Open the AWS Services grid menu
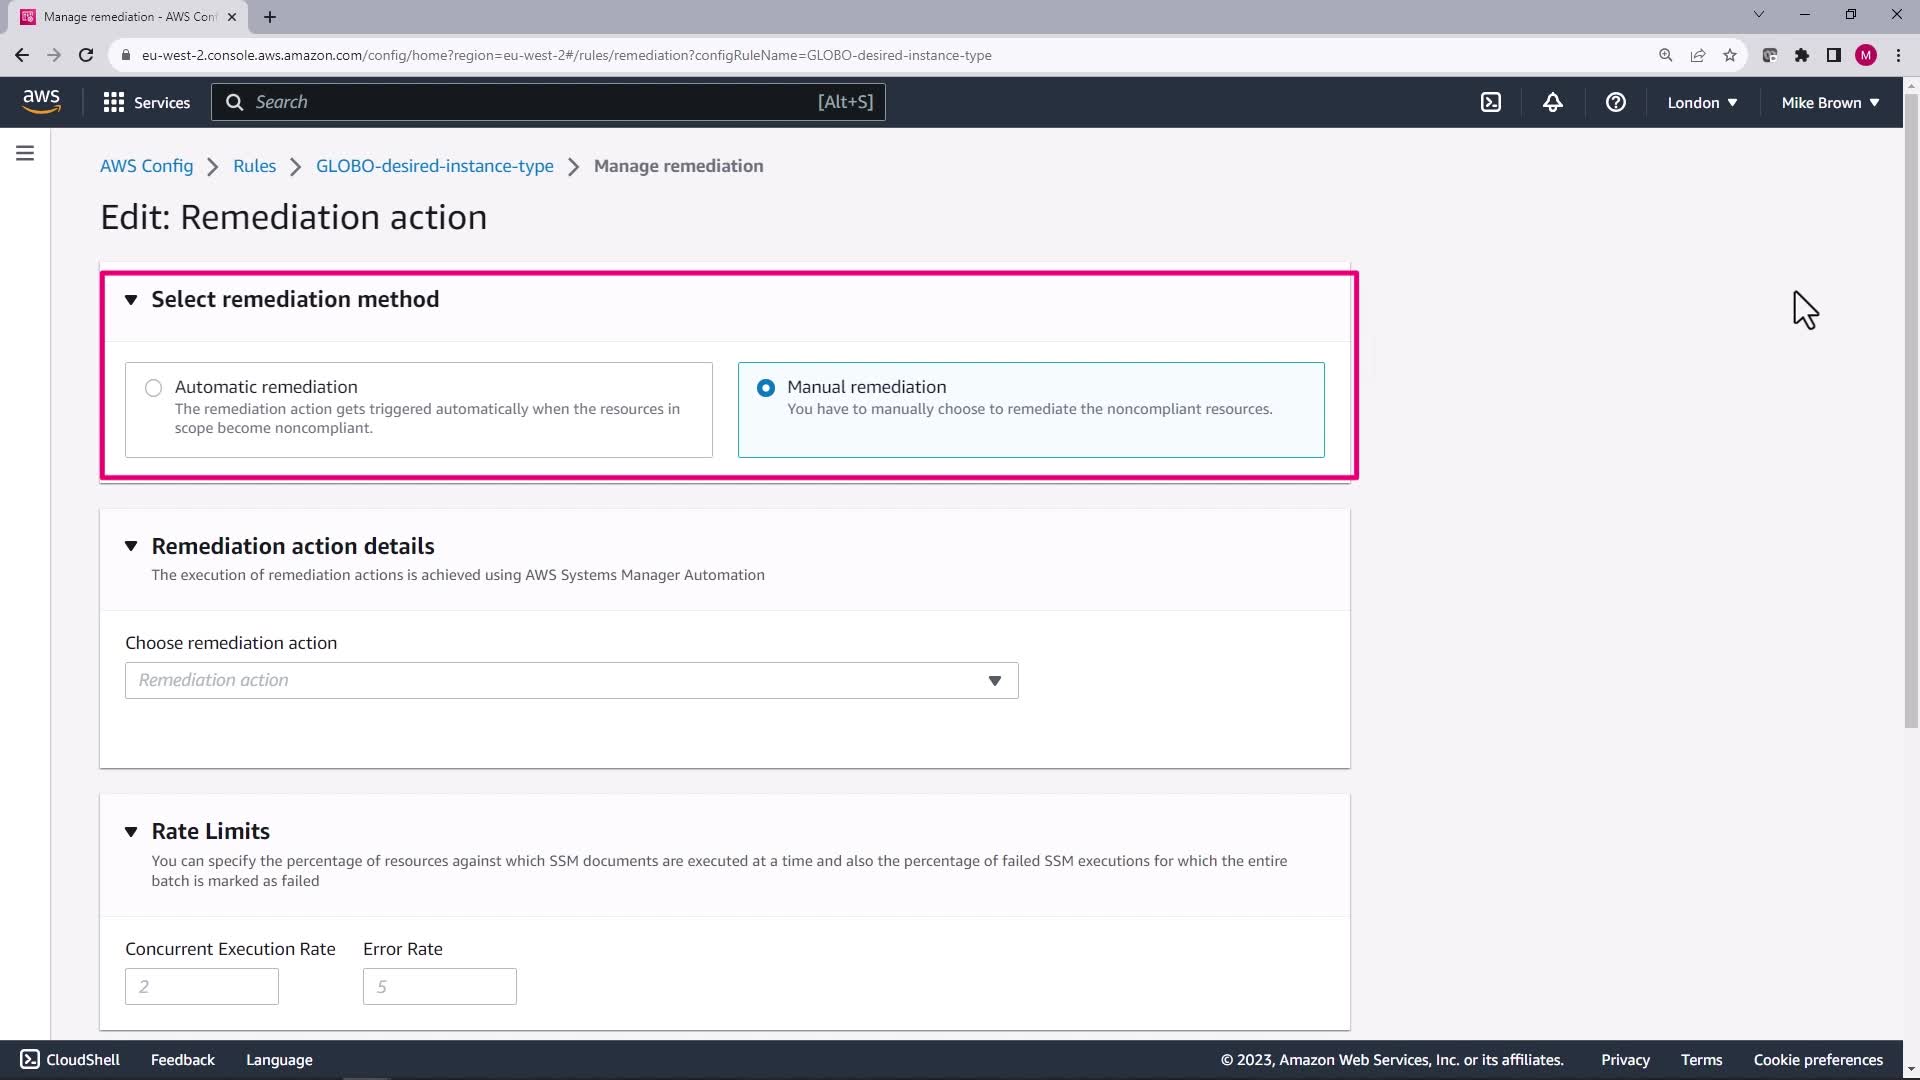Viewport: 1920px width, 1080px height. tap(146, 102)
